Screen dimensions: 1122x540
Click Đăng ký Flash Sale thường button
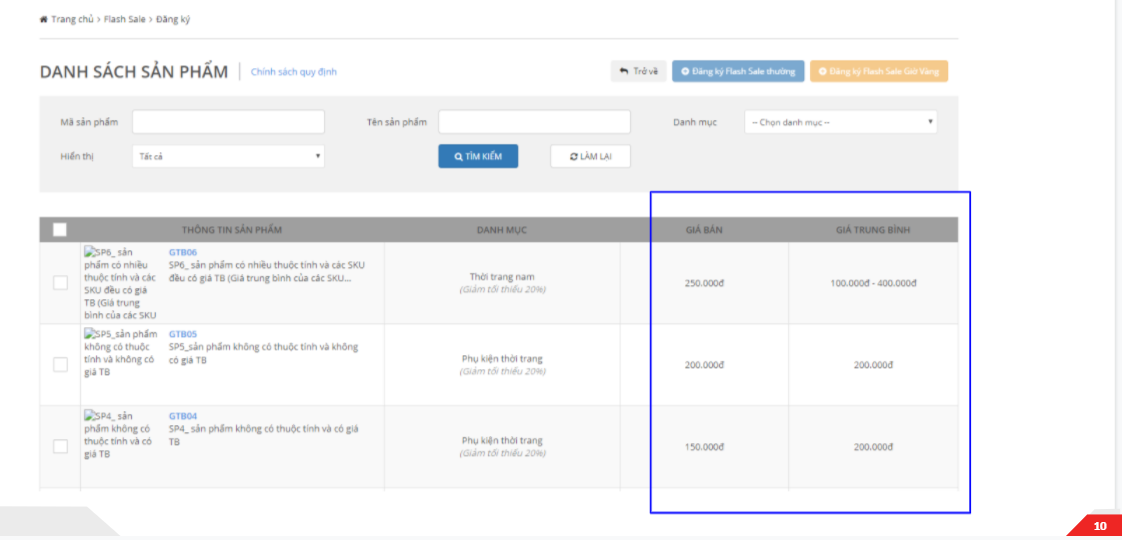(x=738, y=72)
